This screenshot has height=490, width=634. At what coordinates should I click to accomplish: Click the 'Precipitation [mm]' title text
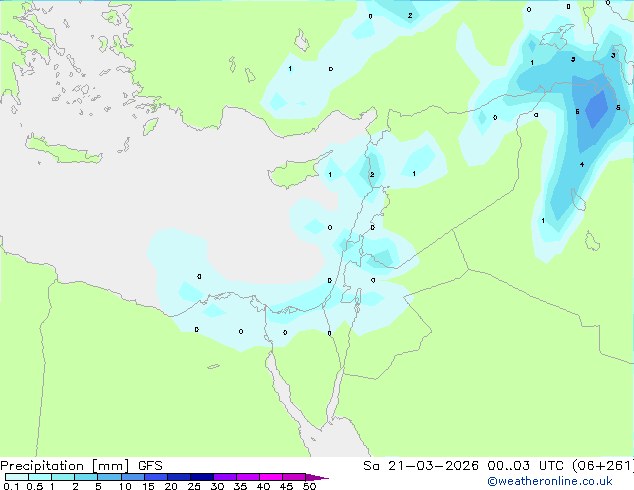tap(65, 466)
